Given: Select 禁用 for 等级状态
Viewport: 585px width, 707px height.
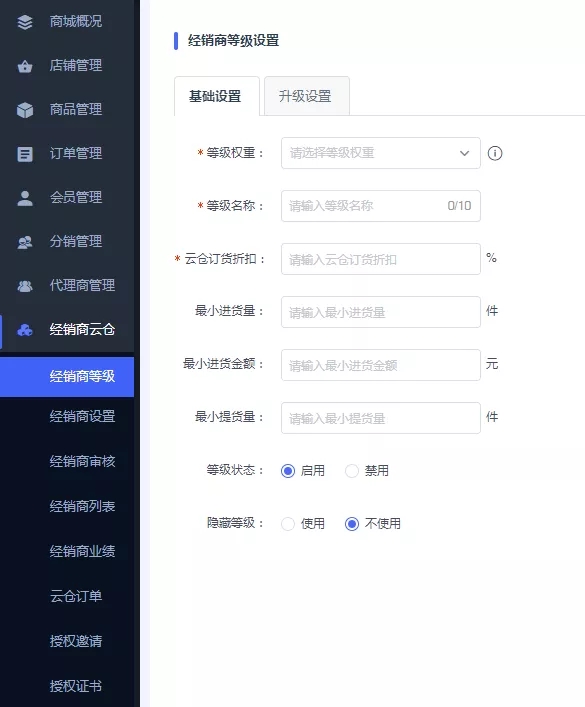Looking at the screenshot, I should coord(352,471).
